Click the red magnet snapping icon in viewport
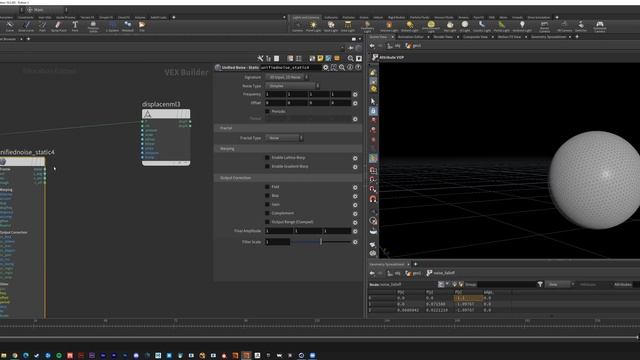 (x=373, y=199)
